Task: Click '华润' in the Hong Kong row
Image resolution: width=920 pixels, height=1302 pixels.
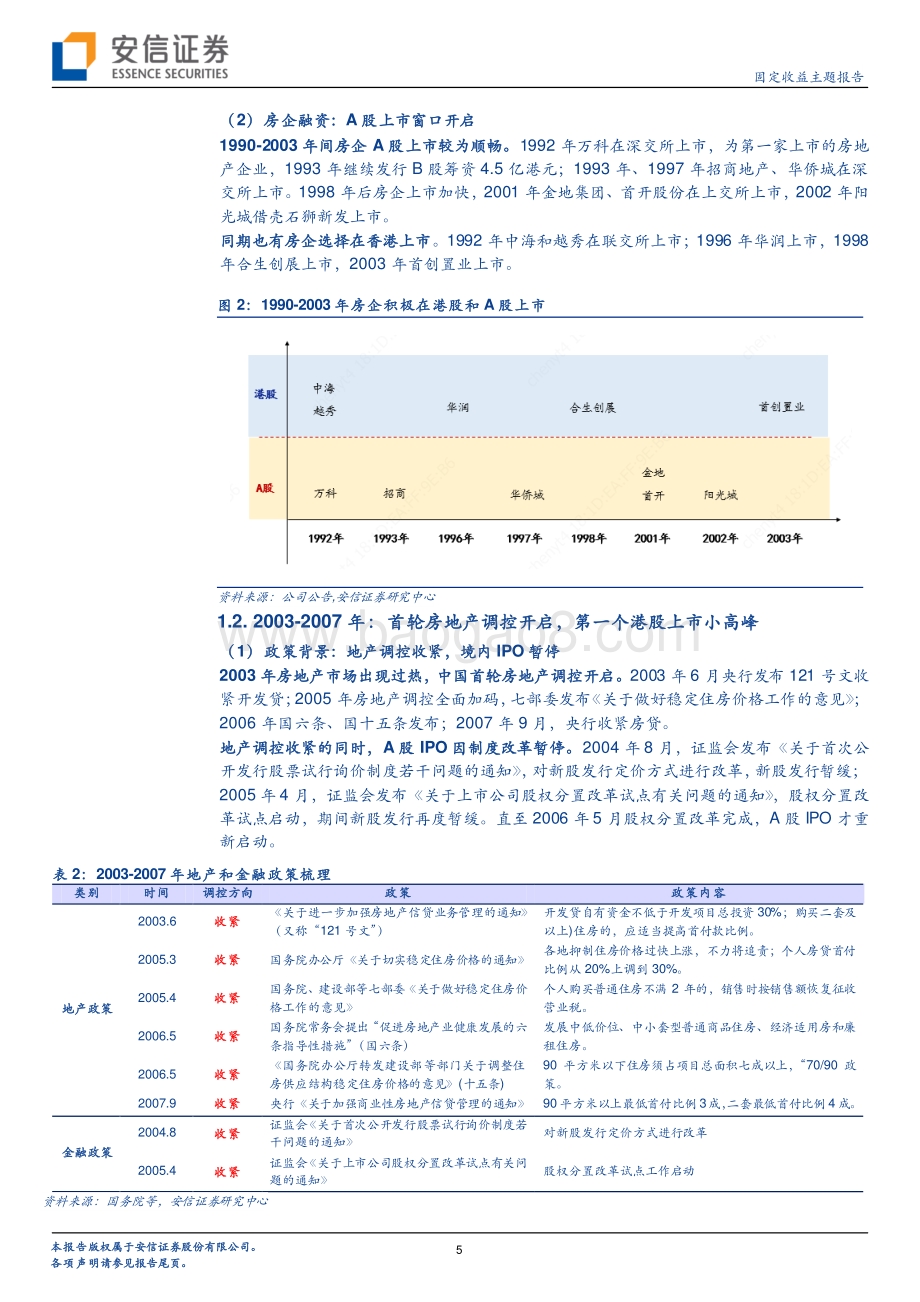Action: [x=458, y=407]
